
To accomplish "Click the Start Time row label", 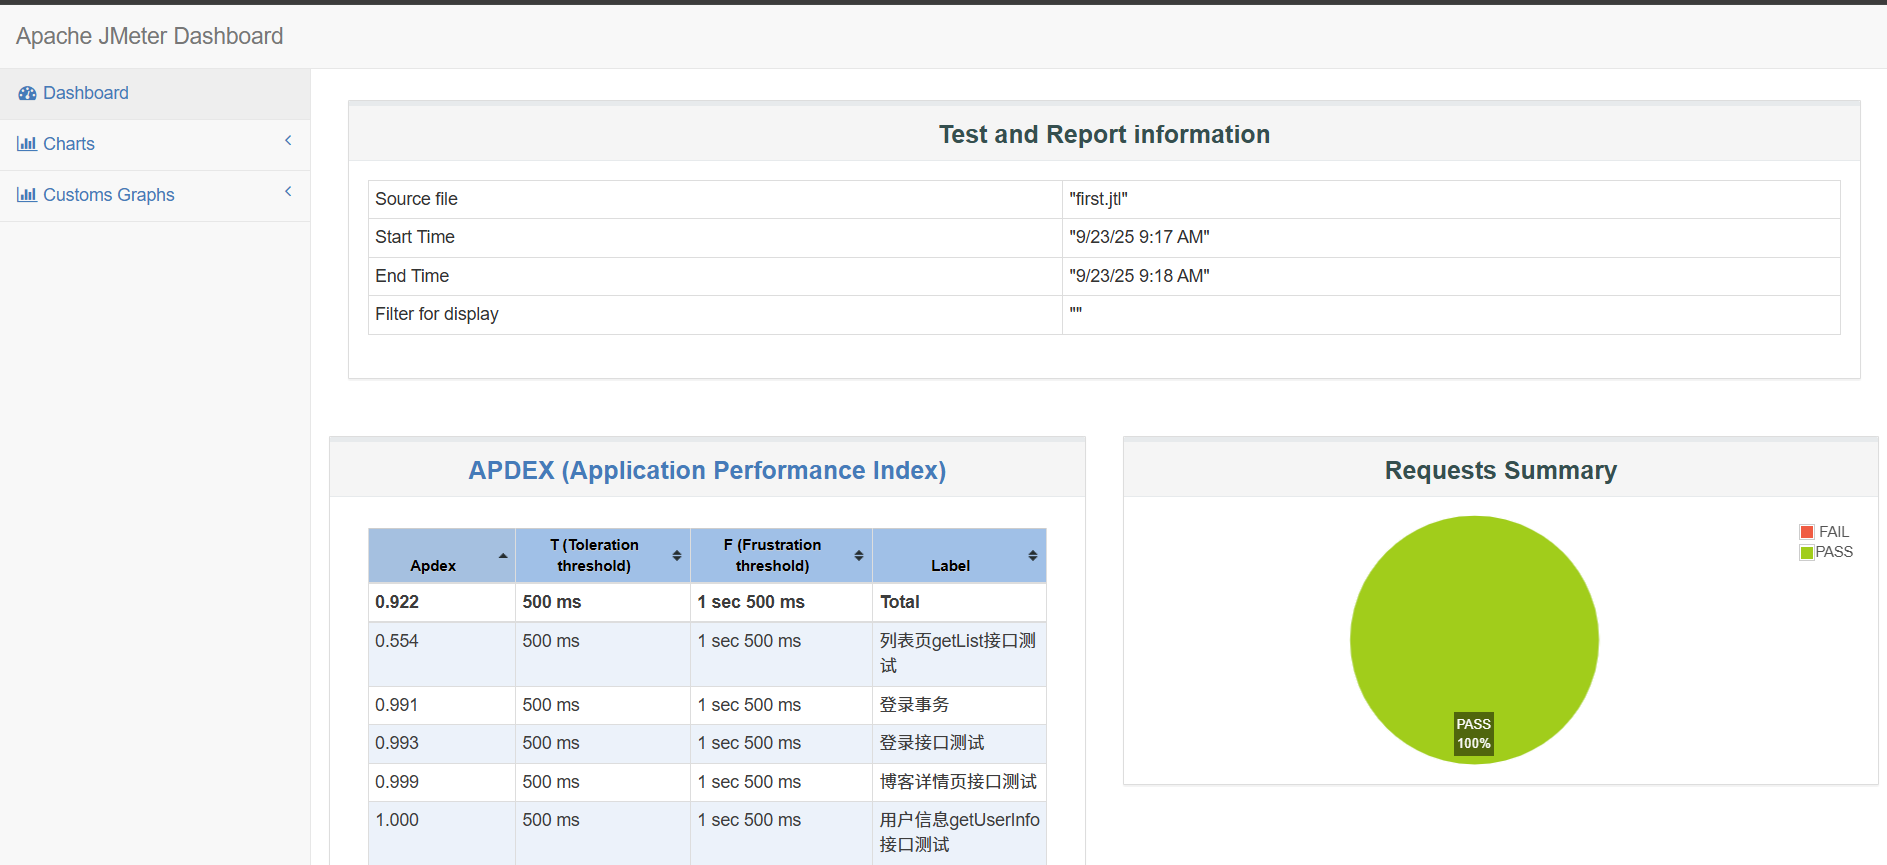I will [415, 237].
